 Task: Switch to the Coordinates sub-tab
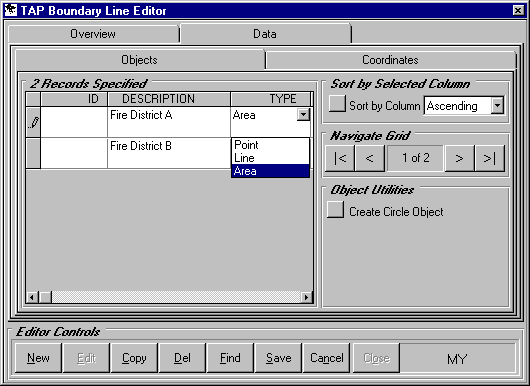[x=390, y=60]
